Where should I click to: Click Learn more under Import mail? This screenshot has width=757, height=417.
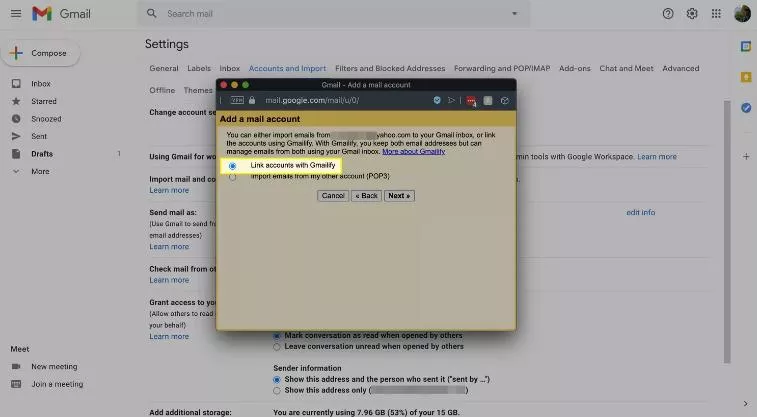(x=169, y=190)
